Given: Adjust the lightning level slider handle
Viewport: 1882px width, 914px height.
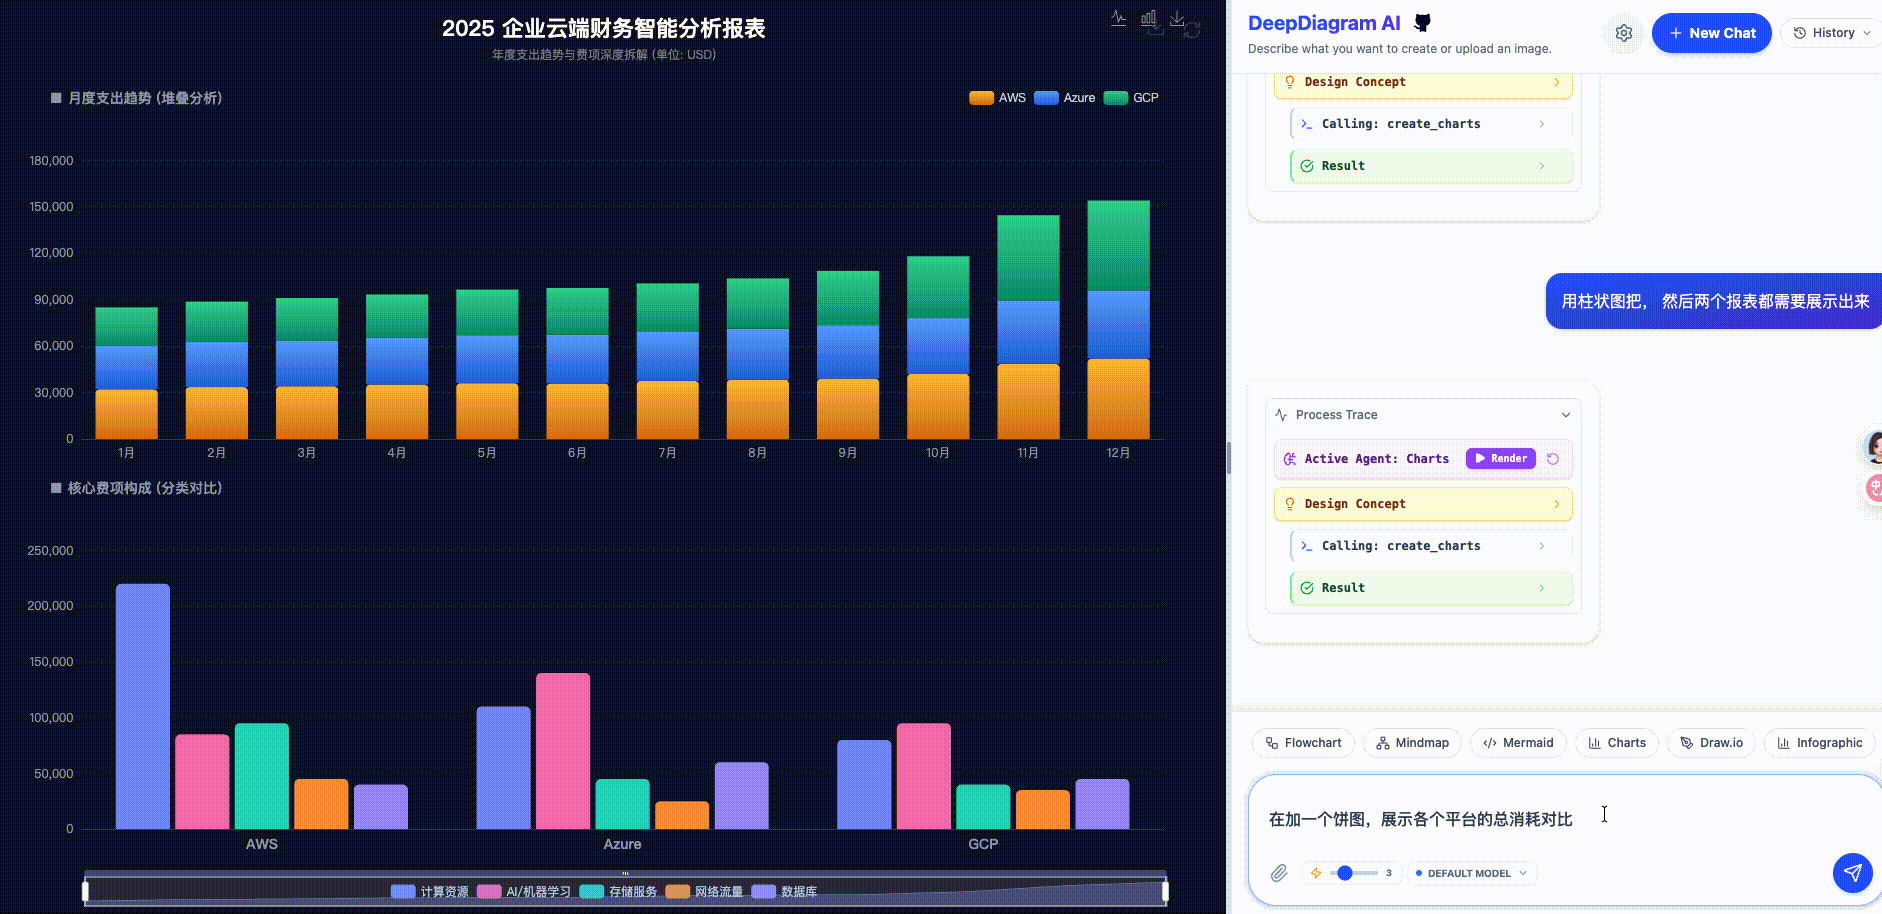Looking at the screenshot, I should 1345,873.
